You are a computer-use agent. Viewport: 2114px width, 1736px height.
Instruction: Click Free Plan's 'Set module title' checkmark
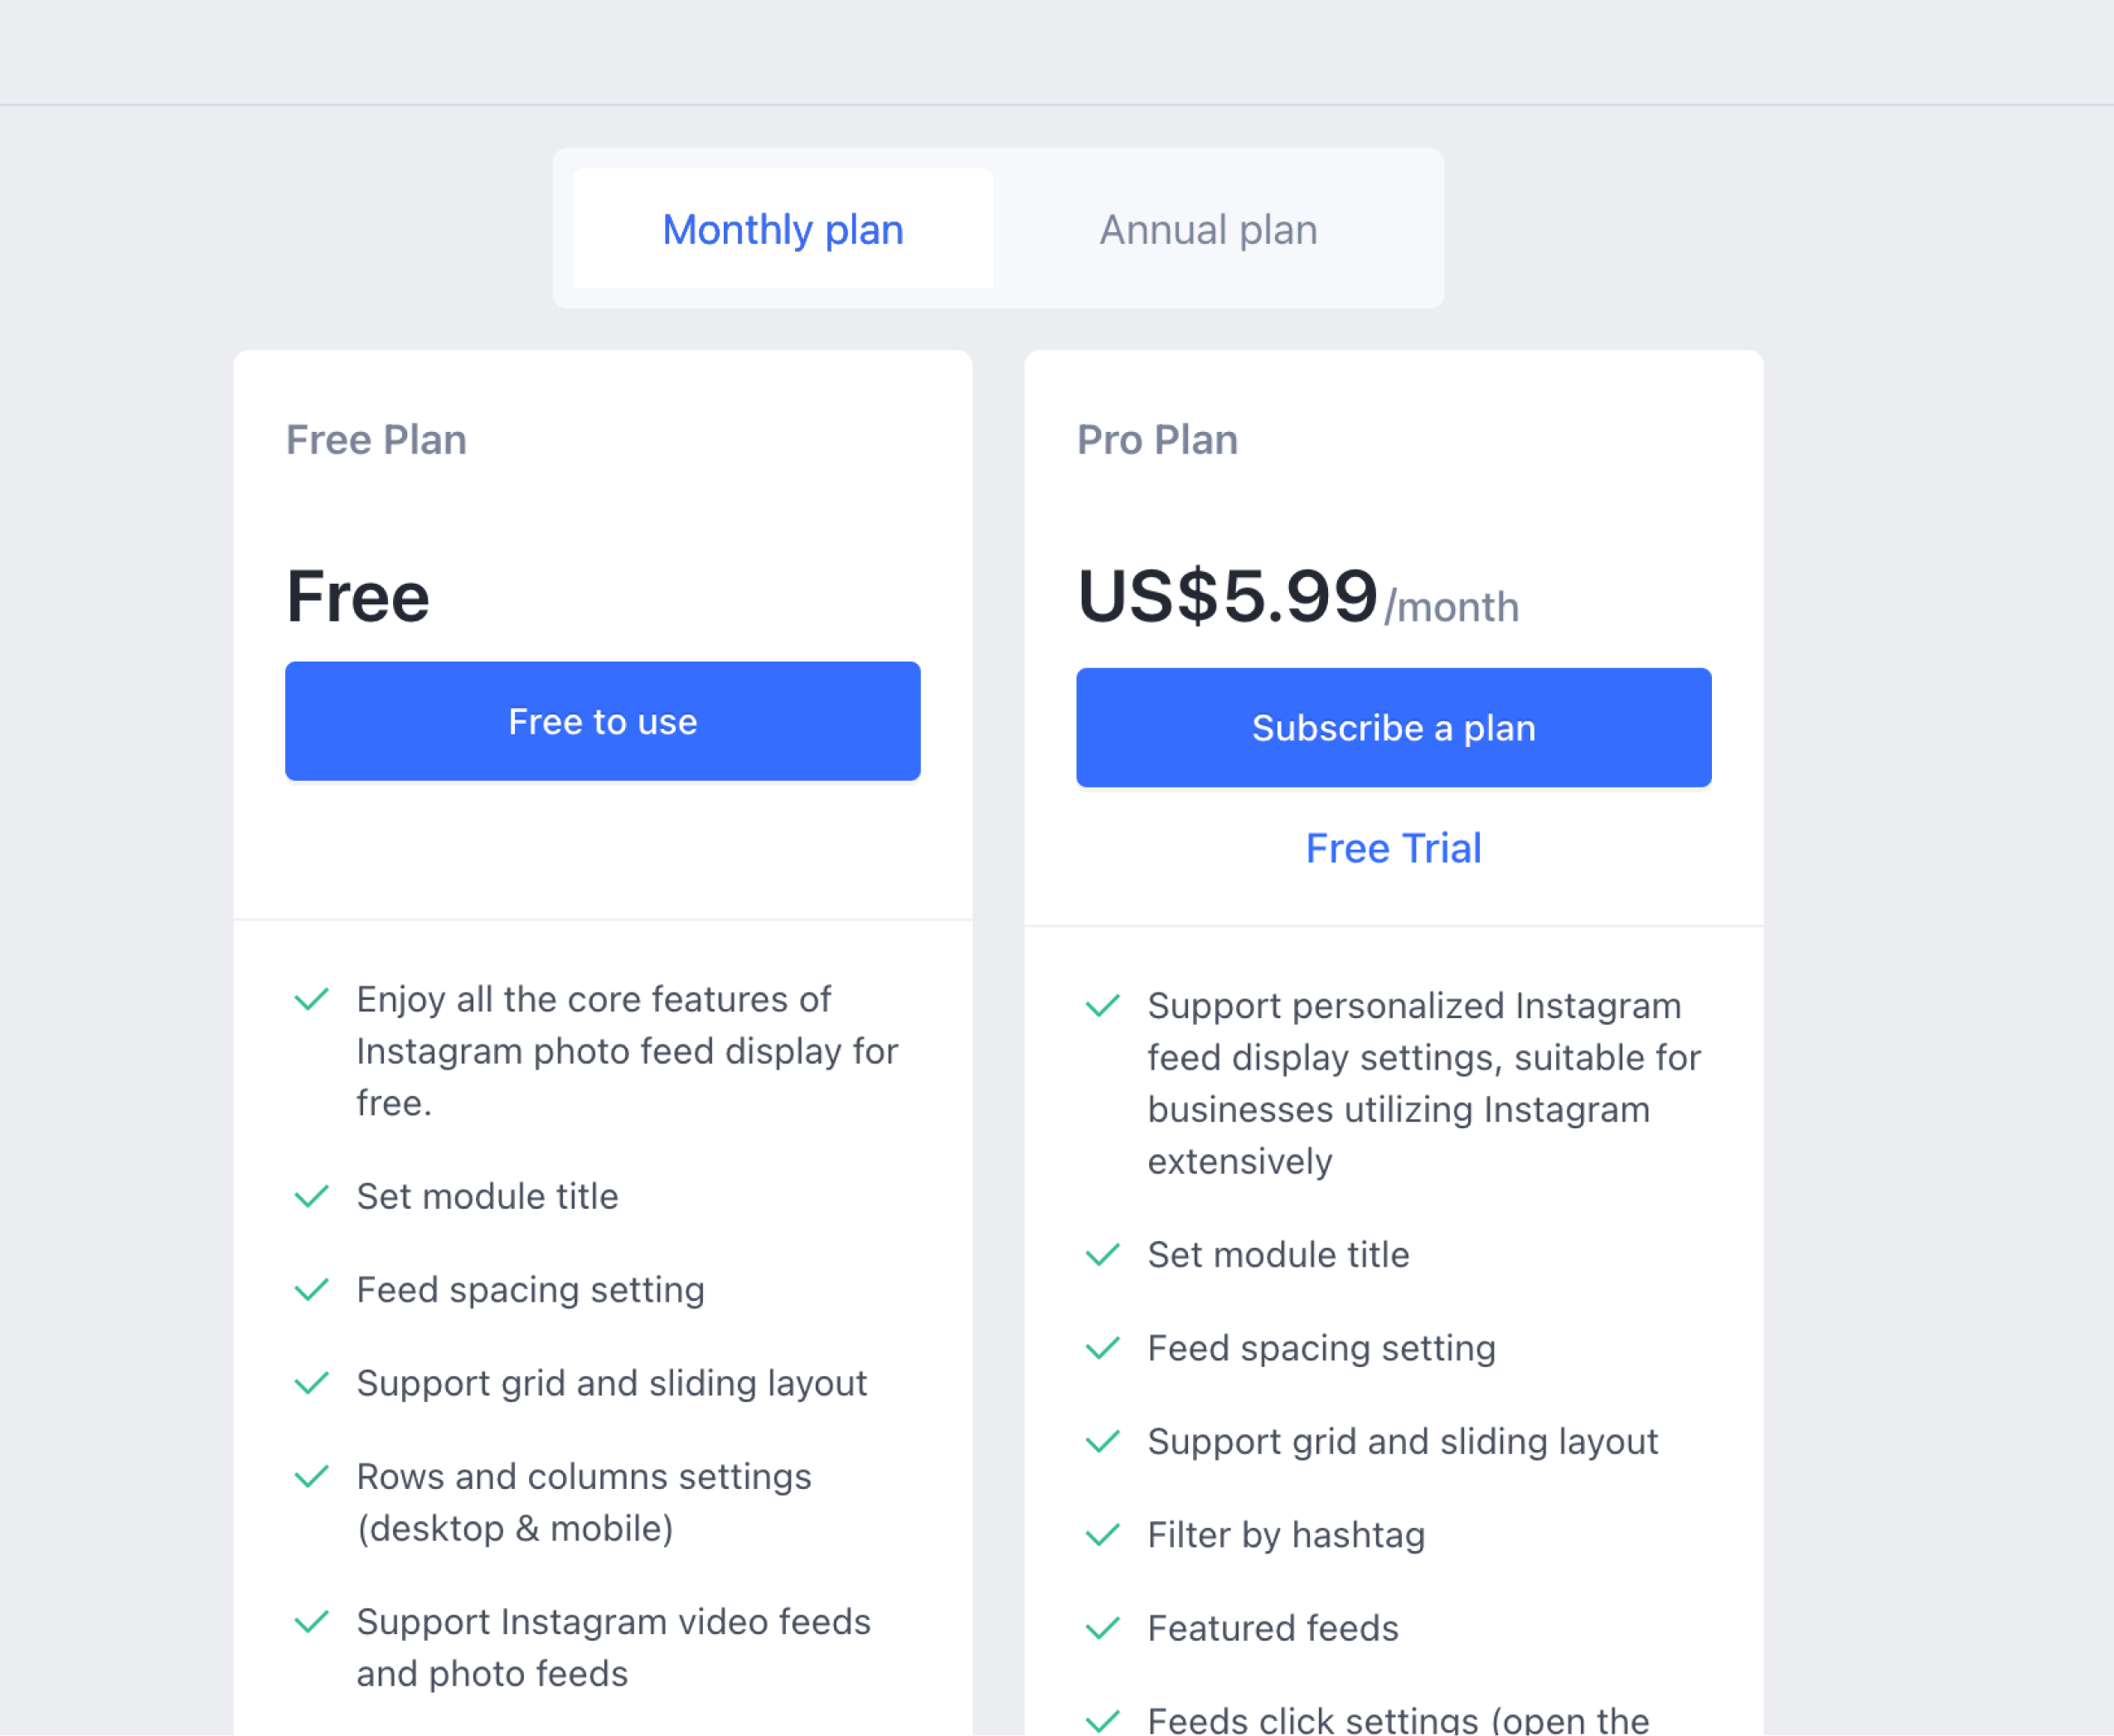tap(312, 1196)
